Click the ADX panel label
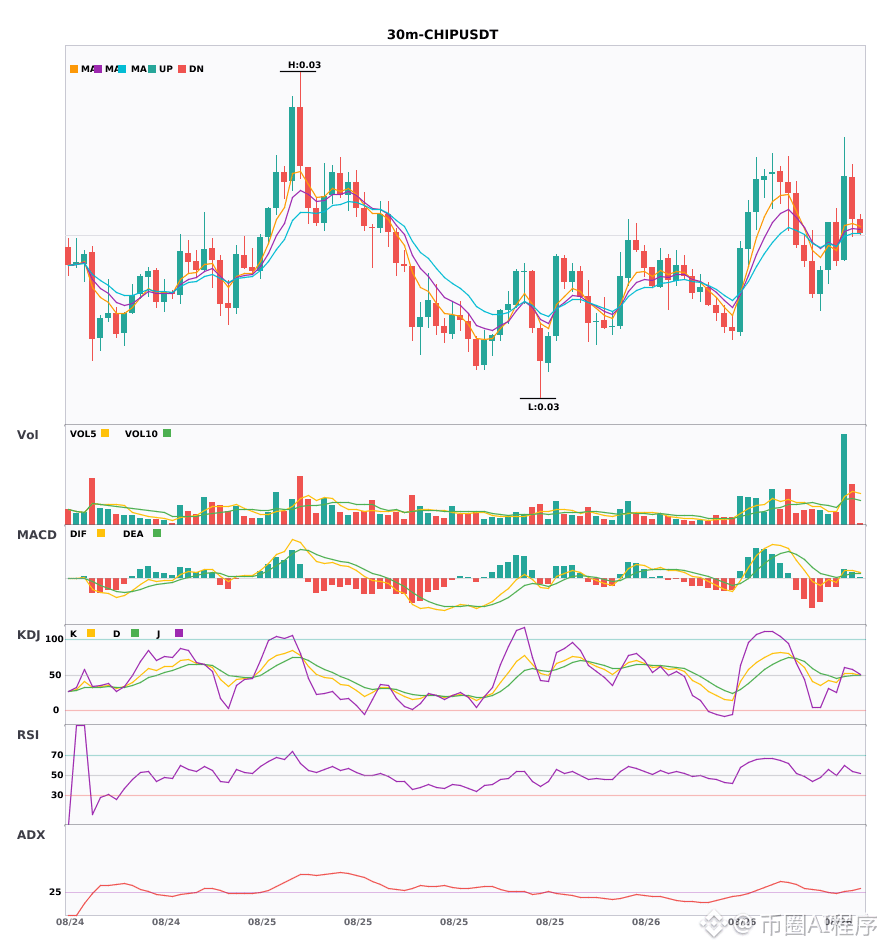Image resolution: width=885 pixels, height=950 pixels. (31, 835)
